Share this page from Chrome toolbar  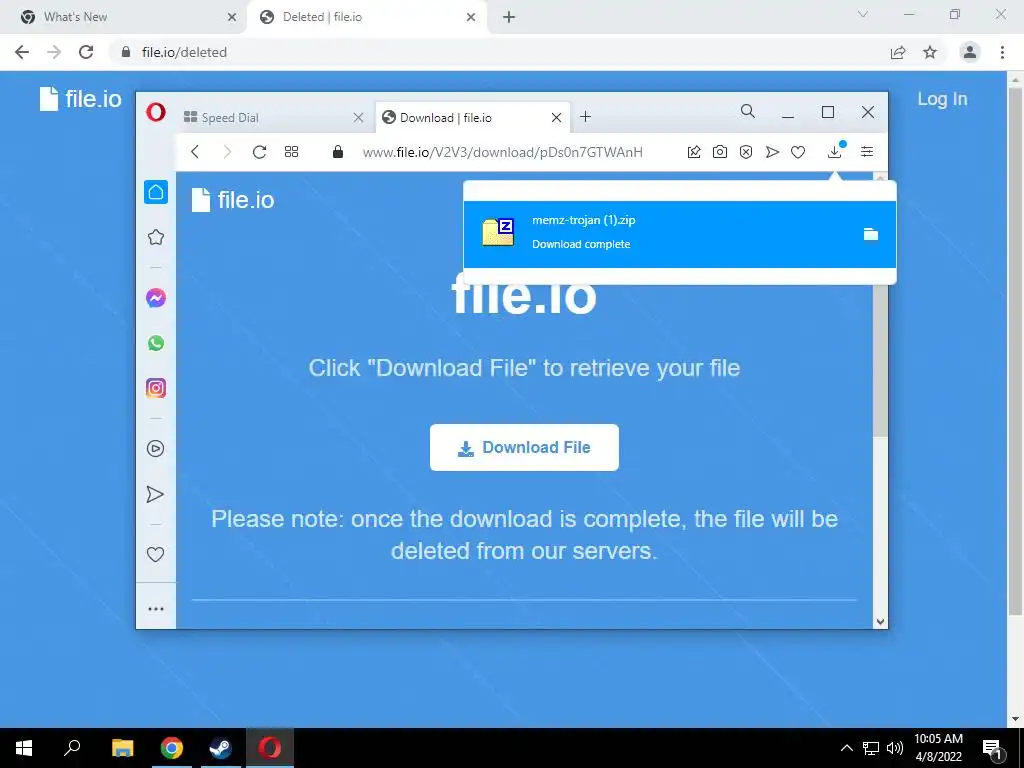click(x=898, y=52)
